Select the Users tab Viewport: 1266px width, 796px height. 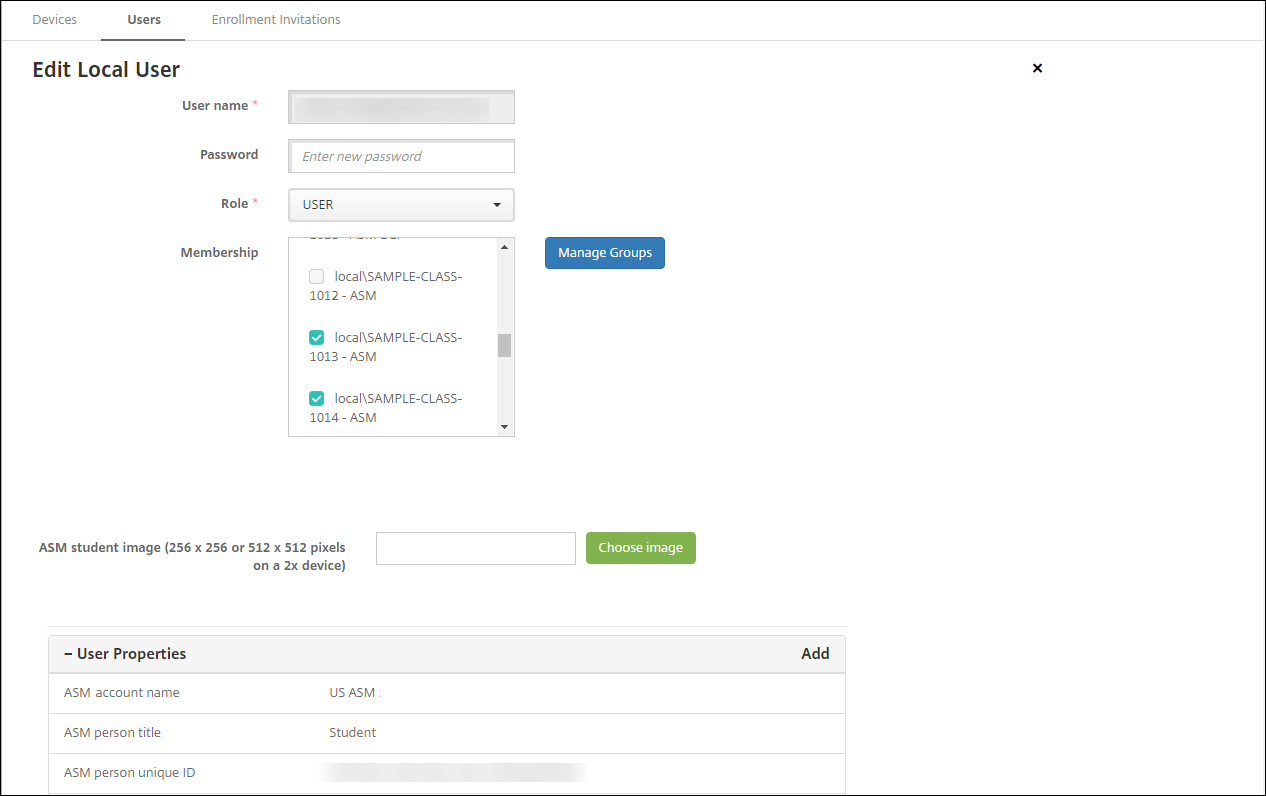tap(144, 20)
